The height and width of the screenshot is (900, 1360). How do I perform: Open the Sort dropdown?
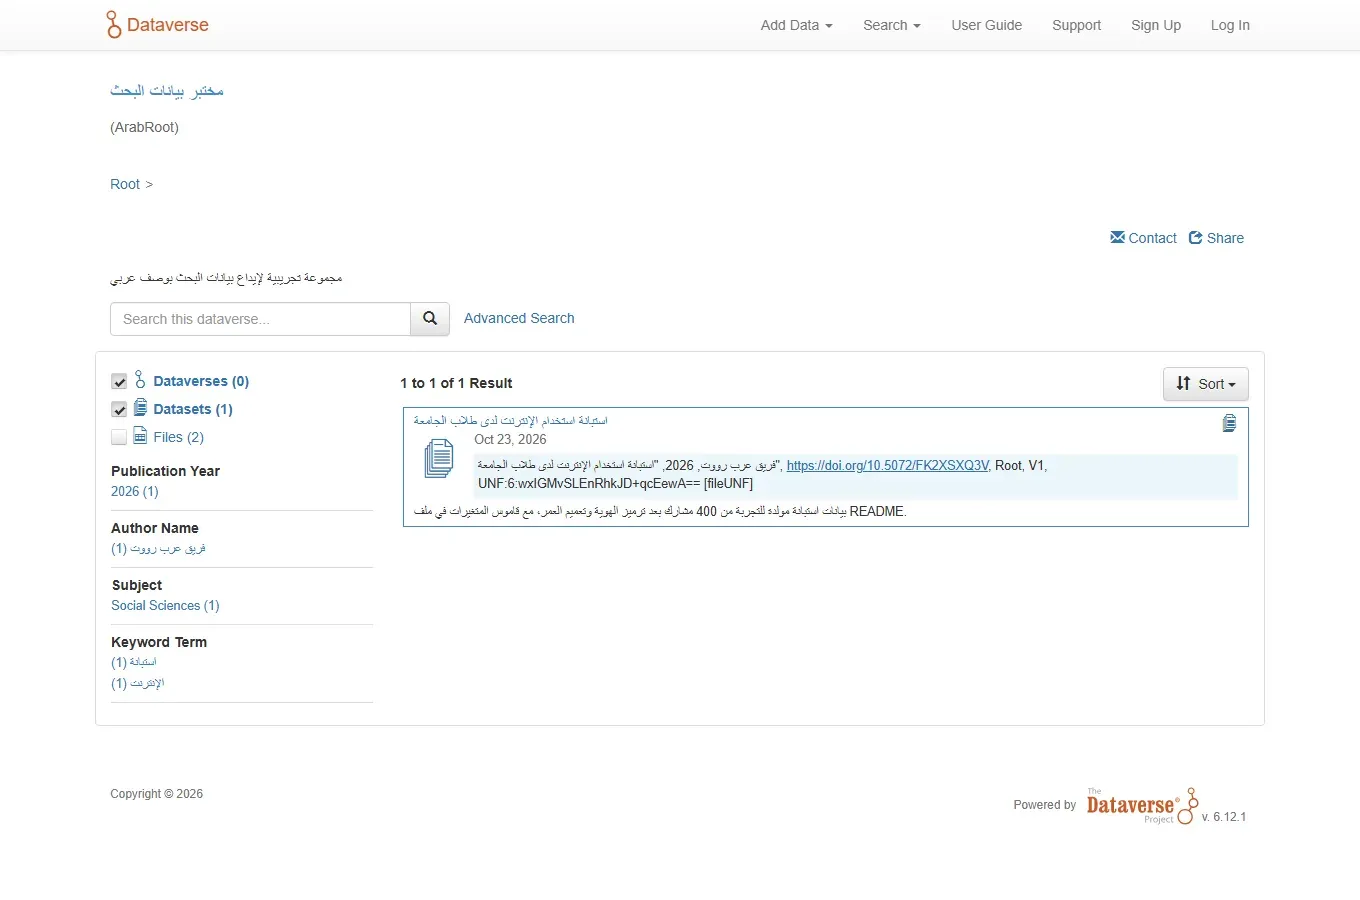[1206, 384]
